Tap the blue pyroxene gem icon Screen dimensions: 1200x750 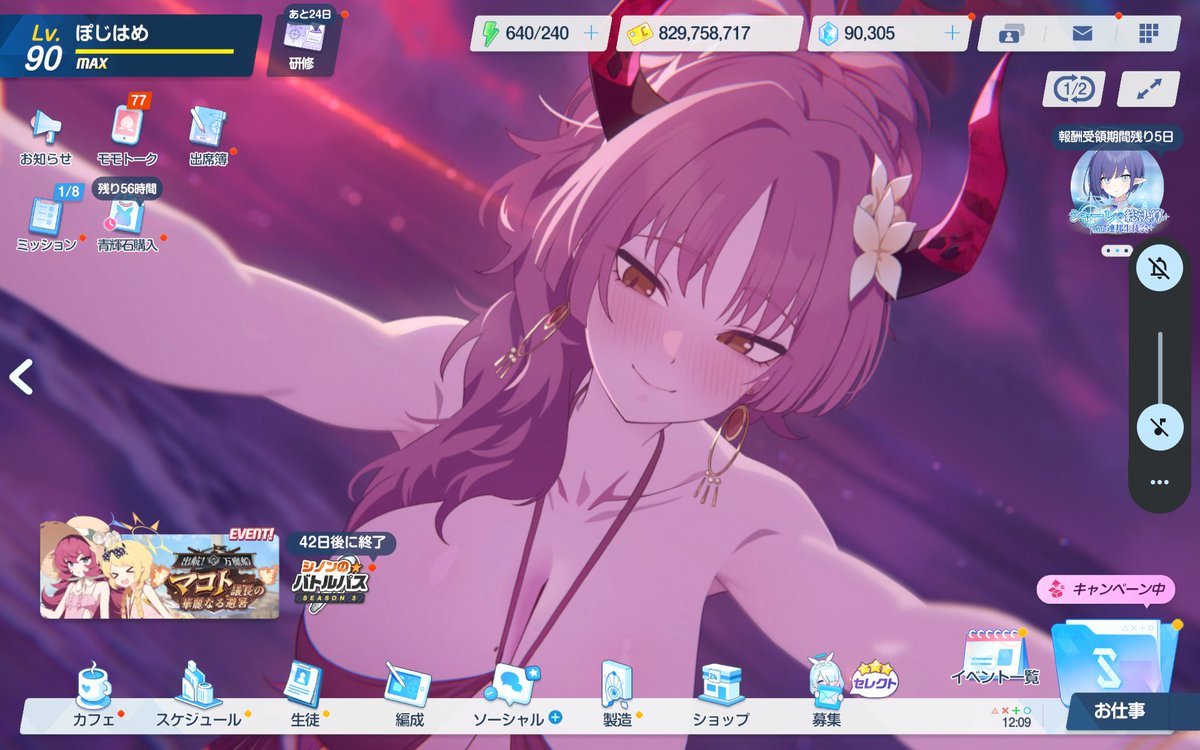pyautogui.click(x=827, y=34)
